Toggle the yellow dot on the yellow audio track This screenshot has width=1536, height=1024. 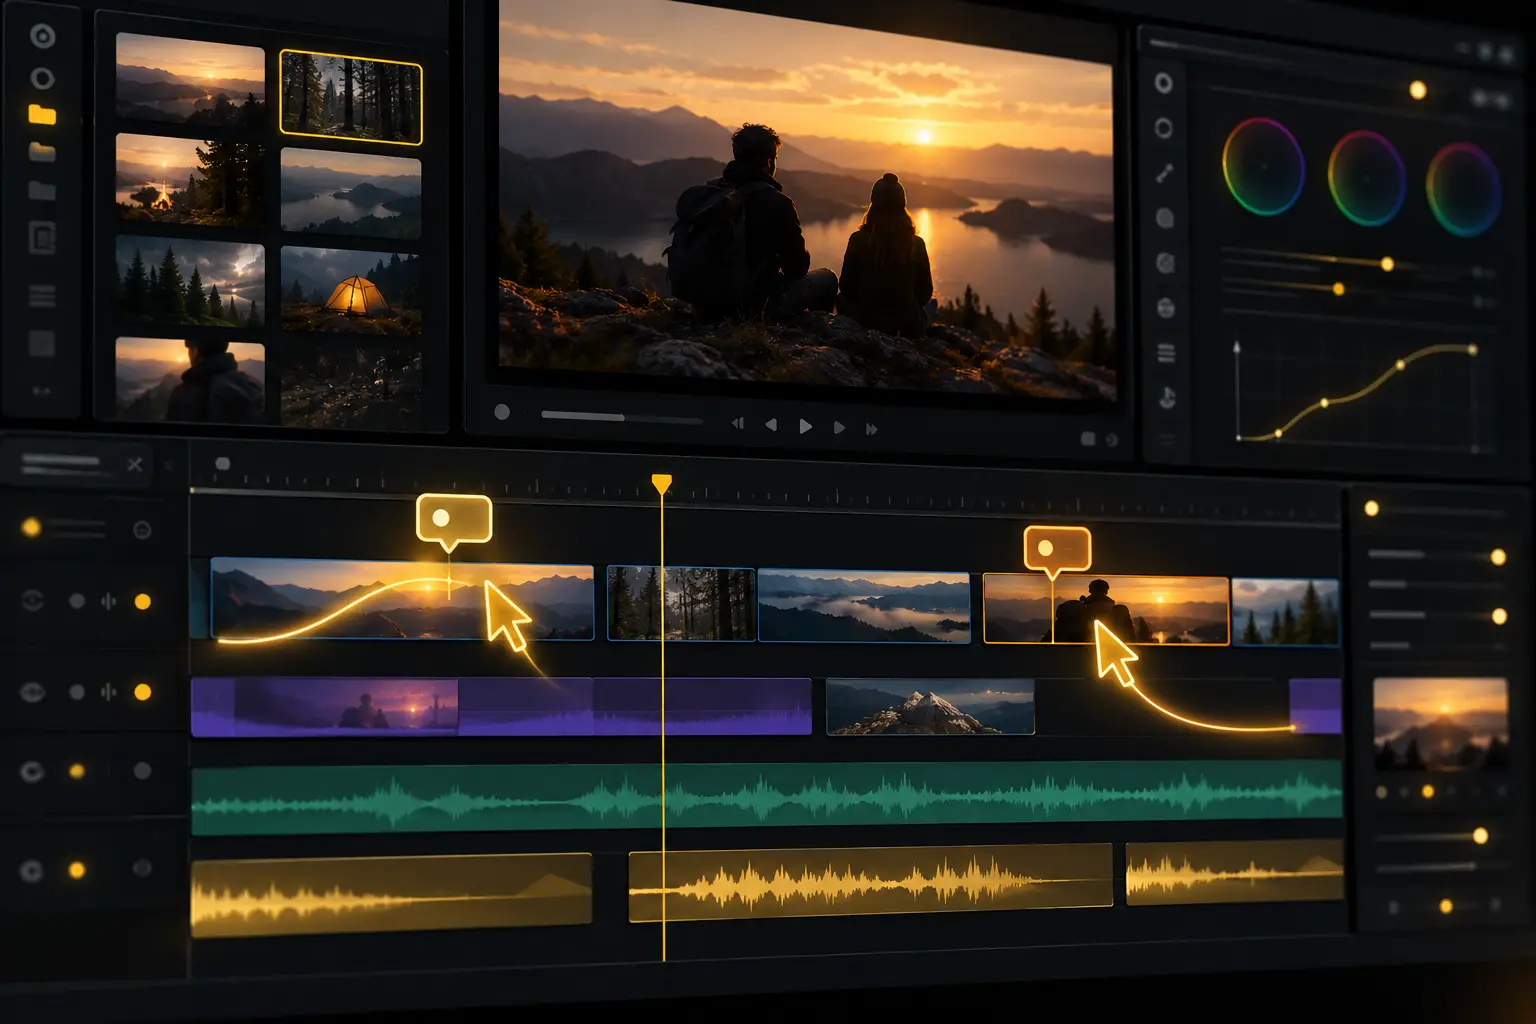click(77, 870)
